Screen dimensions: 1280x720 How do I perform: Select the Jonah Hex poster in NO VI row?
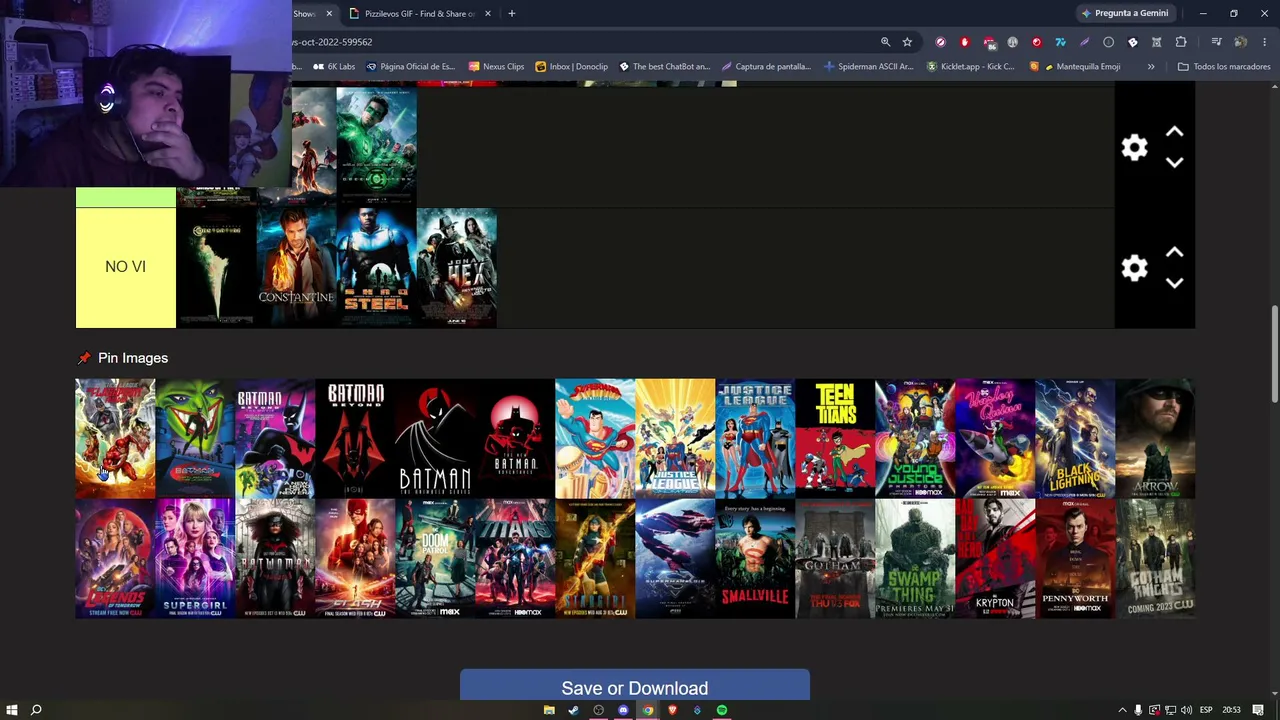pos(456,268)
